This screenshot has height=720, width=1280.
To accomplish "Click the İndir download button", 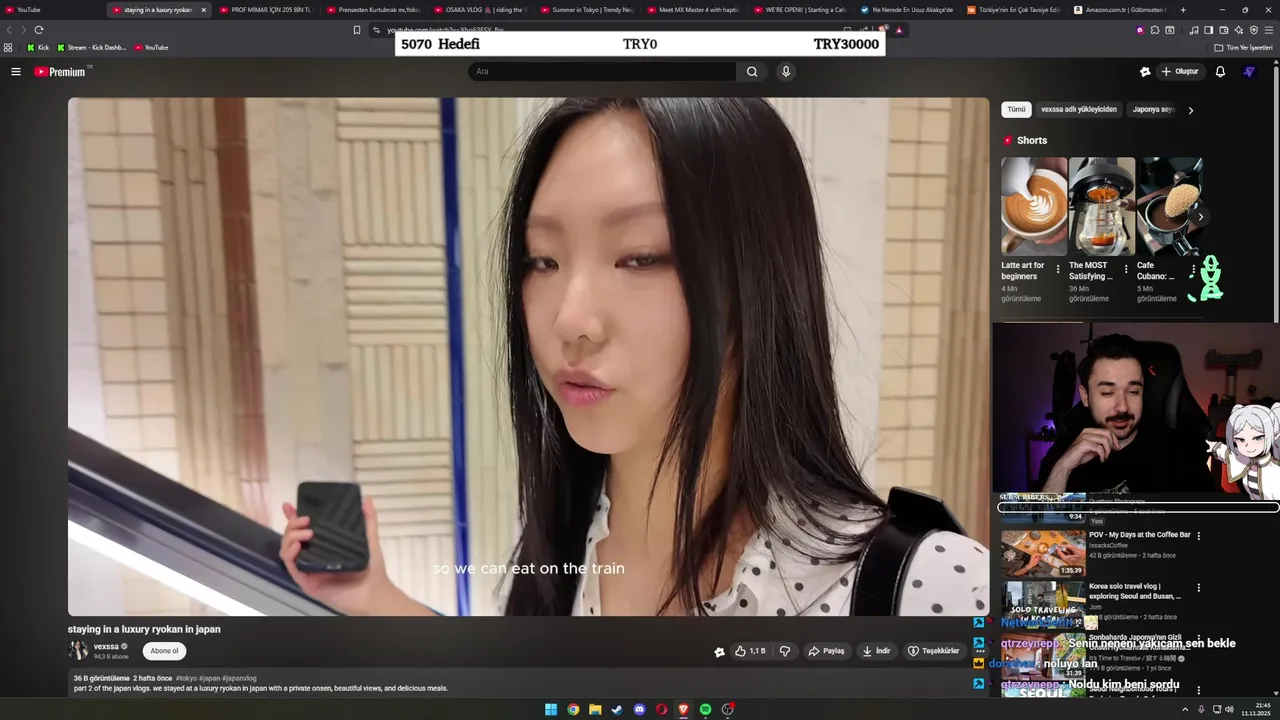I will tap(876, 651).
